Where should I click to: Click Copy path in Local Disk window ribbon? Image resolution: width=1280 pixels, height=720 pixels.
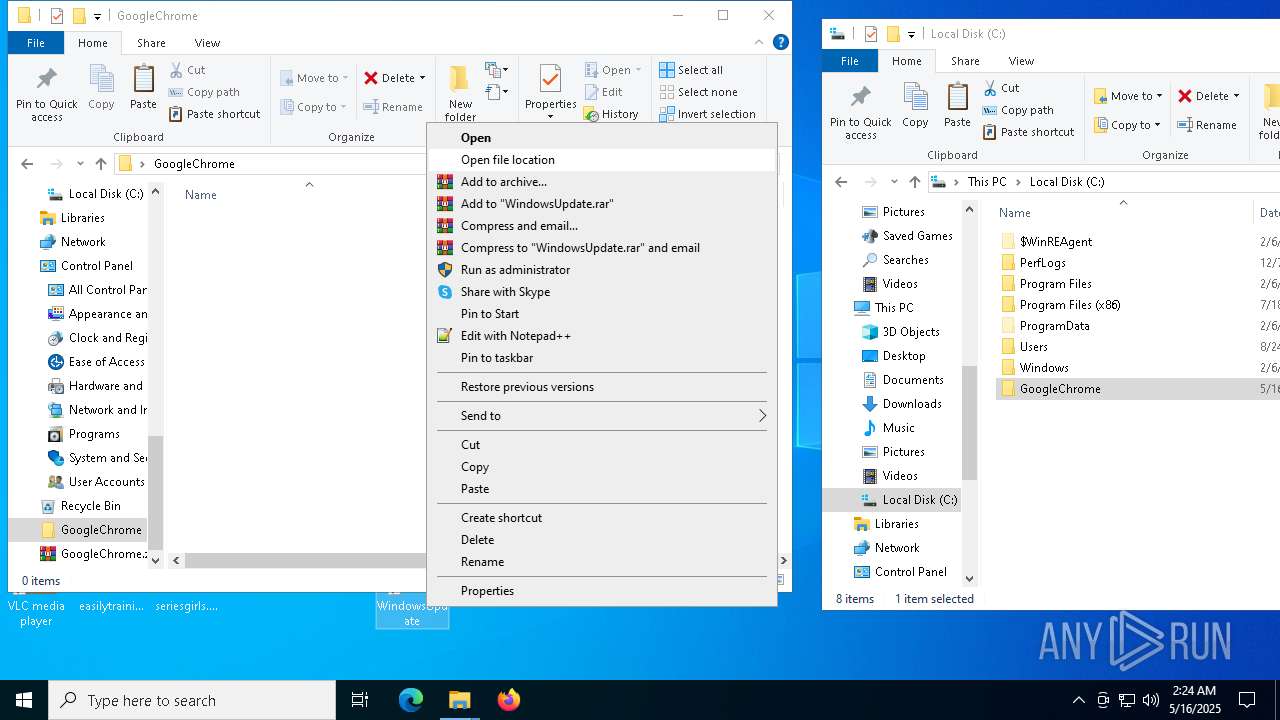[x=1018, y=110]
